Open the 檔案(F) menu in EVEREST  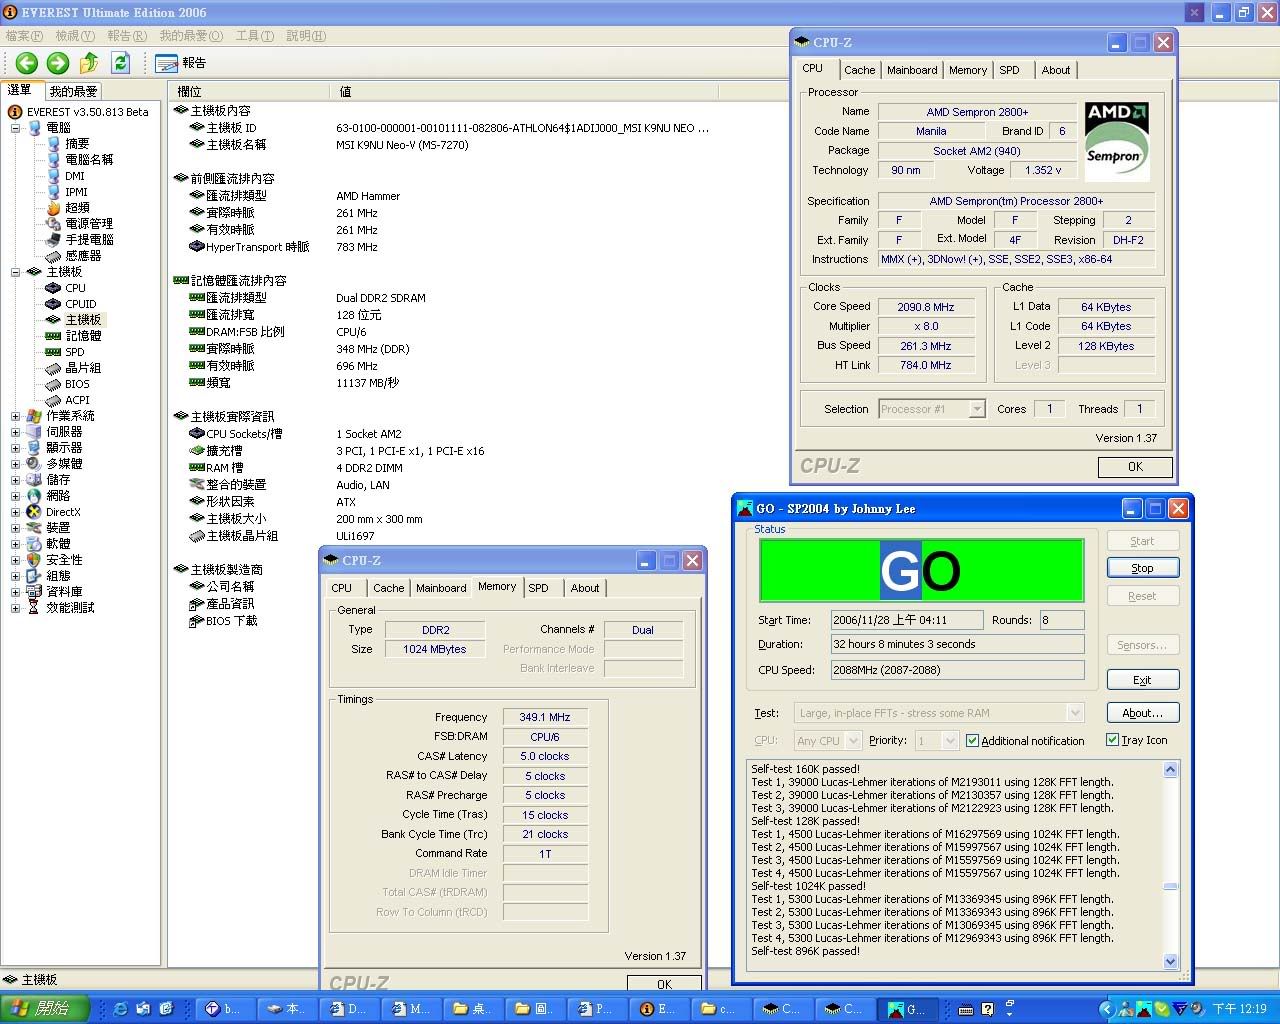coord(24,36)
